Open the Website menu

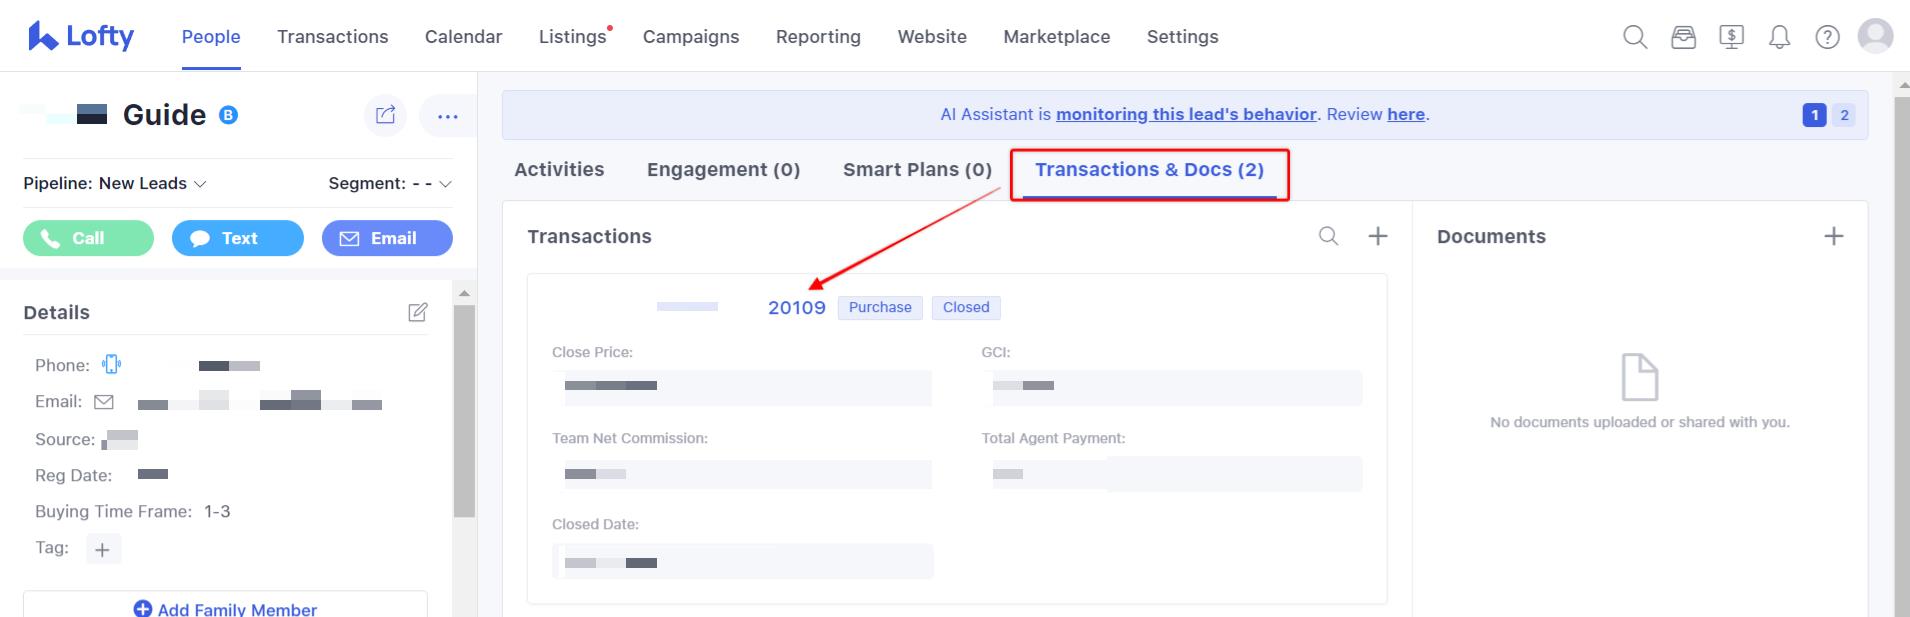click(932, 37)
